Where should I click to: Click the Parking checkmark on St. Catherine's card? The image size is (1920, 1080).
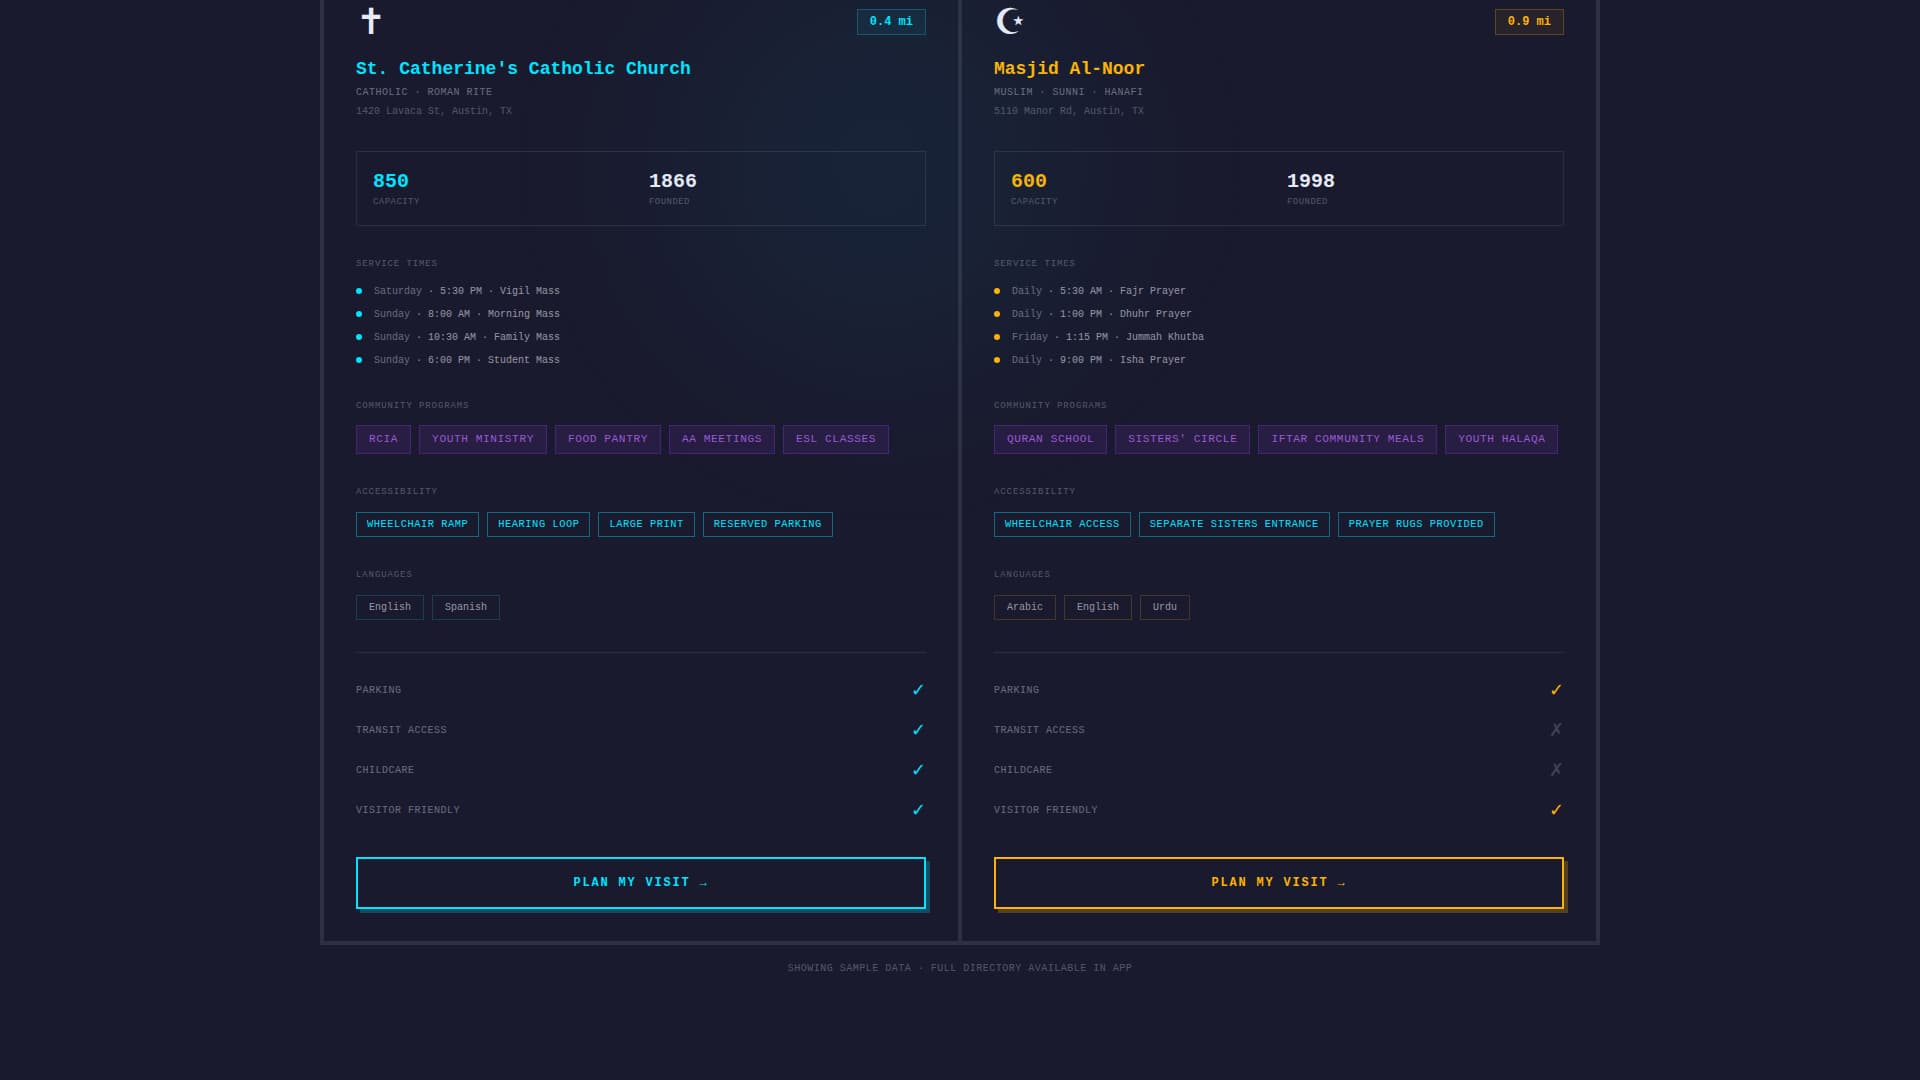tap(918, 690)
